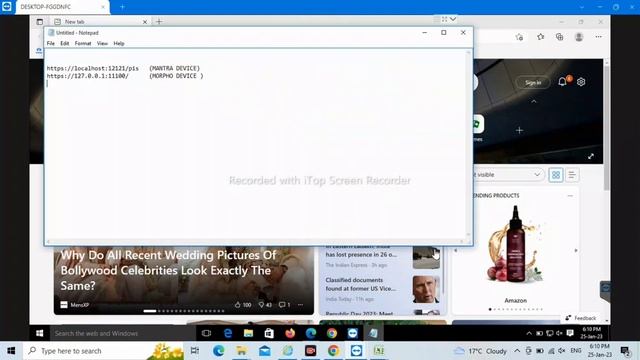Open comments on the MensXP article
This screenshot has height=360, width=640.
284,305
